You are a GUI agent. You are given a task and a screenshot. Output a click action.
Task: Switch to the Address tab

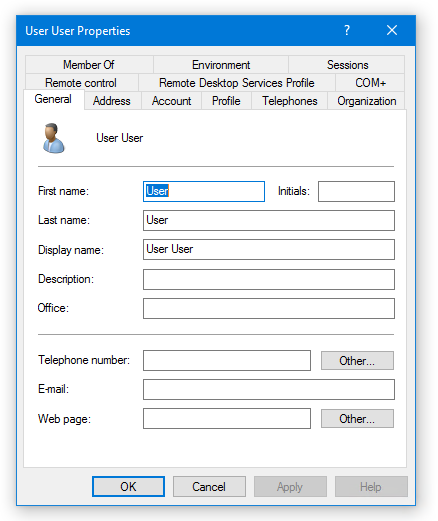(112, 101)
